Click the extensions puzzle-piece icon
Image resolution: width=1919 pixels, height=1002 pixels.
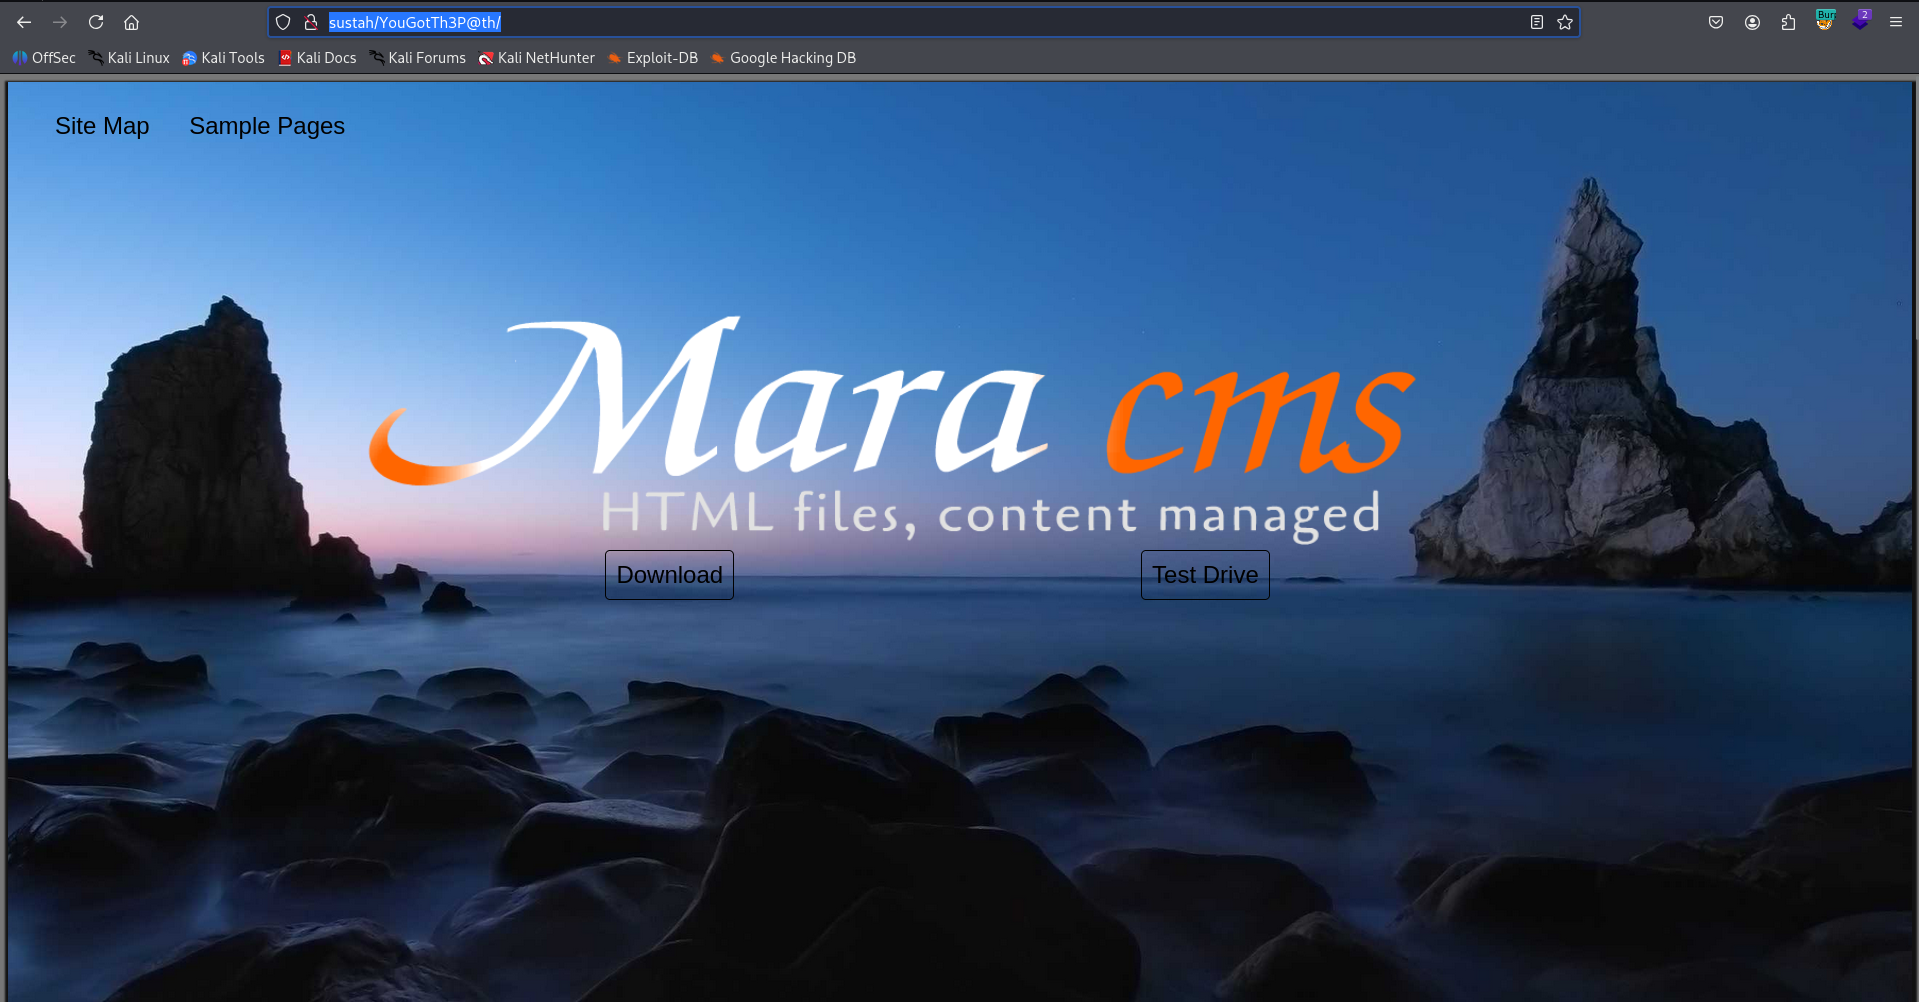click(1788, 21)
